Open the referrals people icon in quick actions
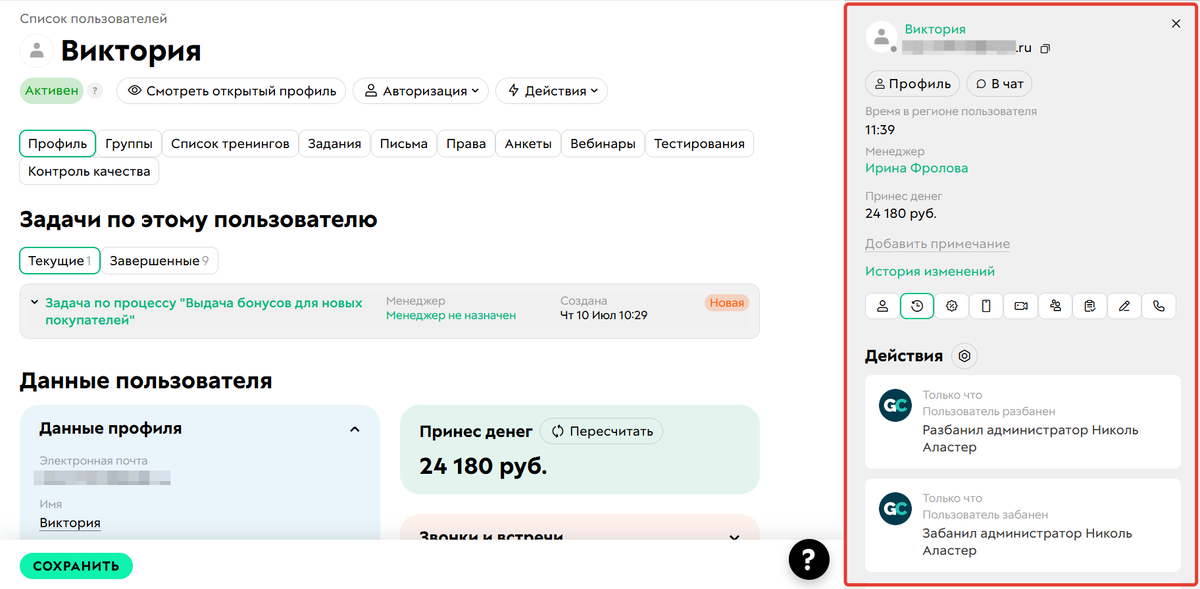 1055,306
